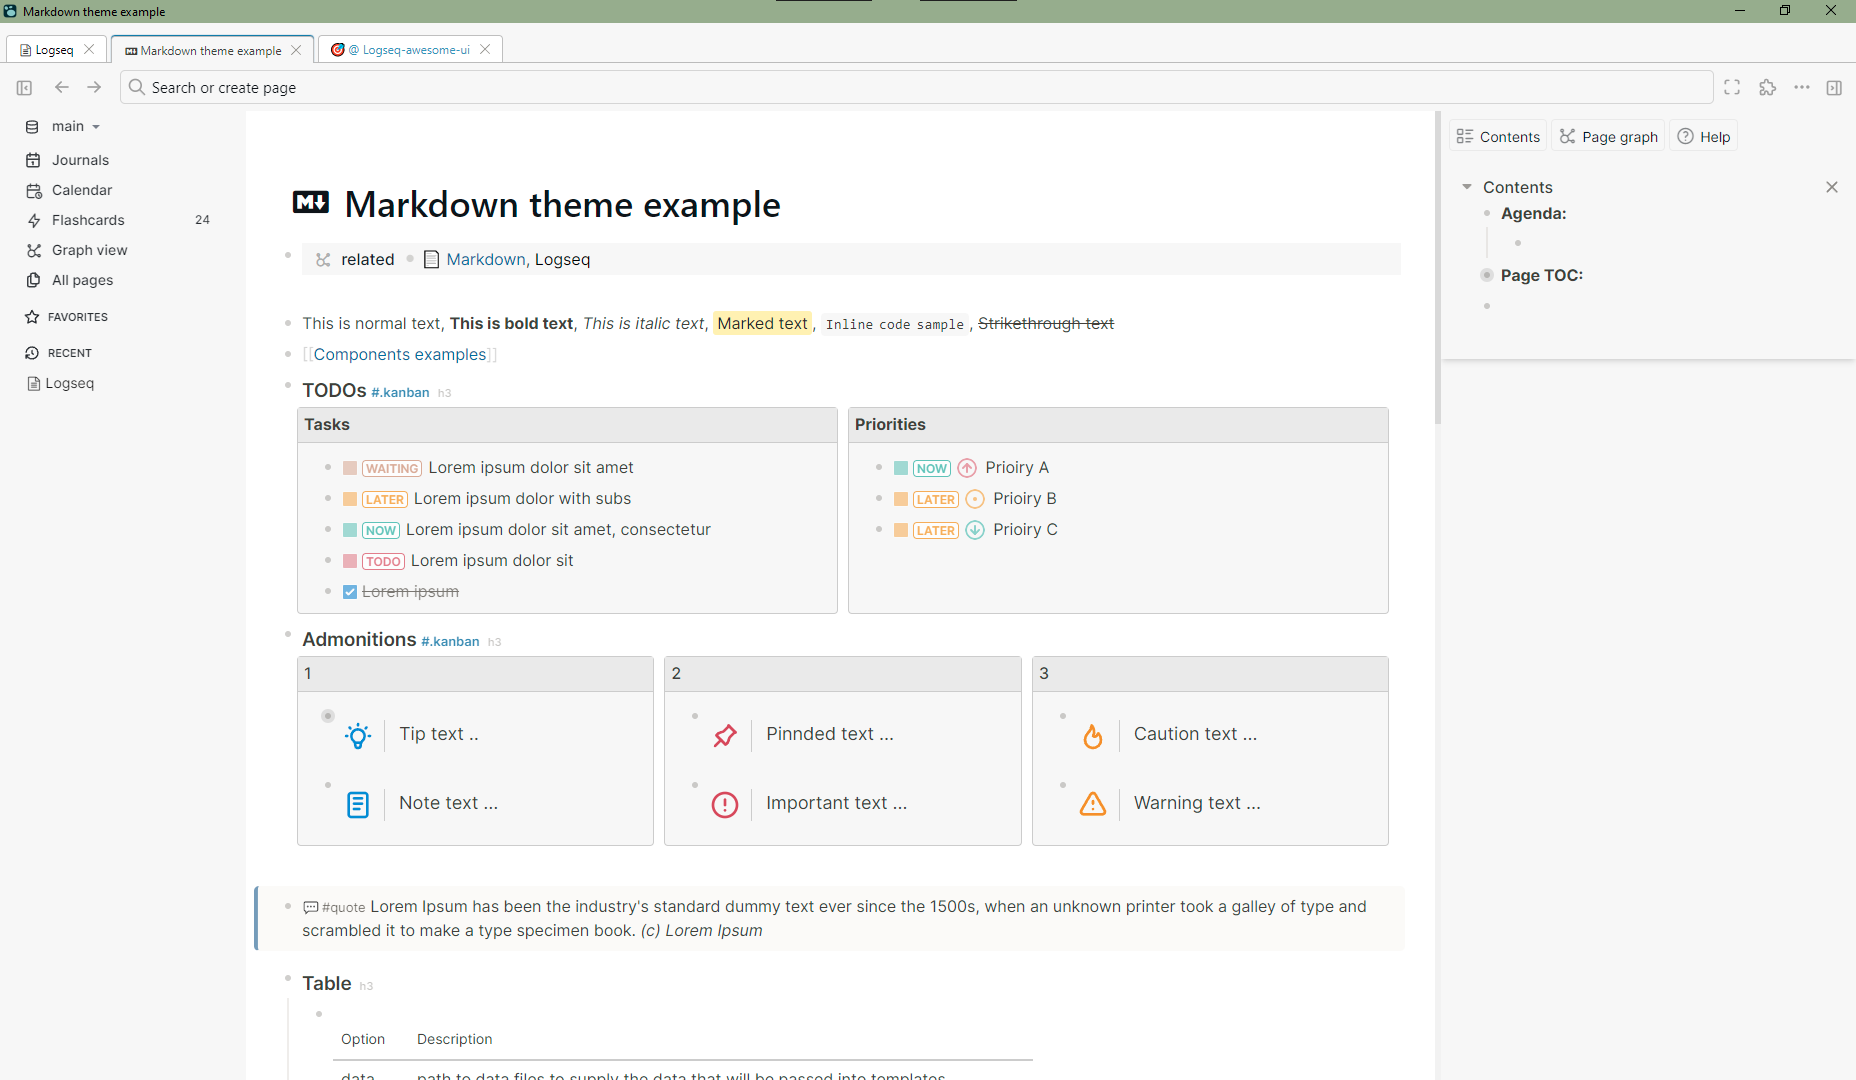Viewport: 1856px width, 1080px height.
Task: Click the priority C down-arrow icon
Action: pyautogui.click(x=975, y=530)
